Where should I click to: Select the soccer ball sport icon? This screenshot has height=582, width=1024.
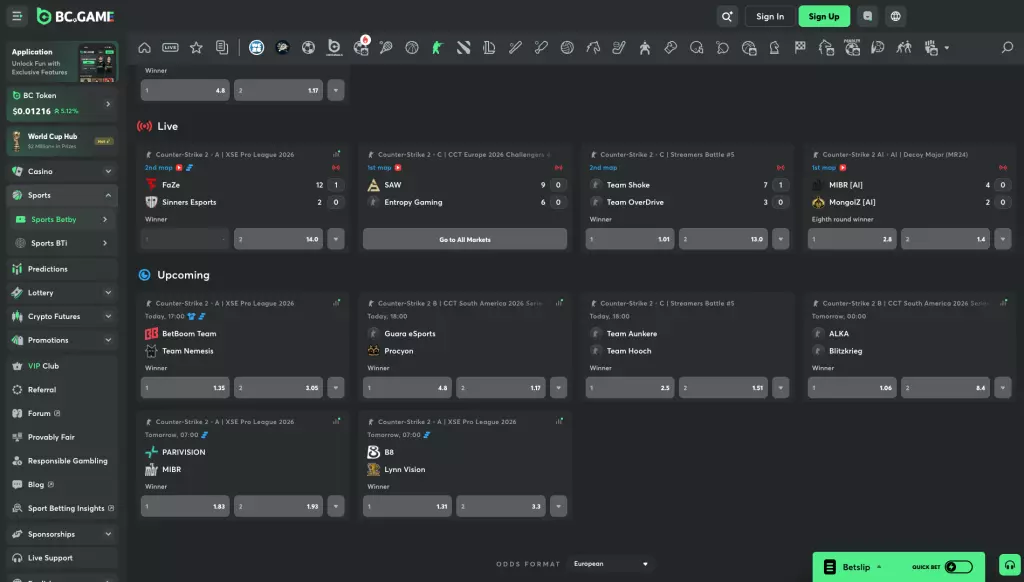[308, 48]
